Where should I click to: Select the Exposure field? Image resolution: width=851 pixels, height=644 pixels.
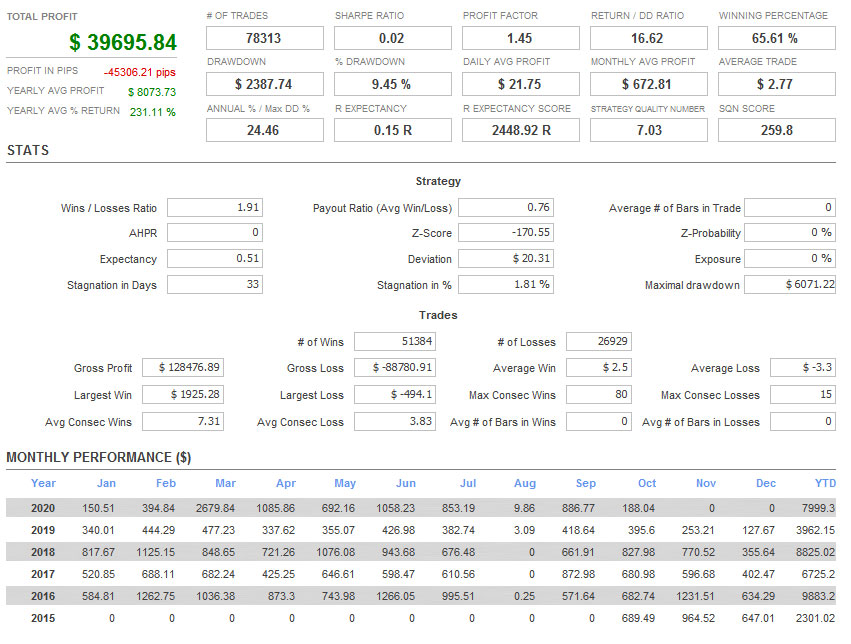[x=790, y=258]
